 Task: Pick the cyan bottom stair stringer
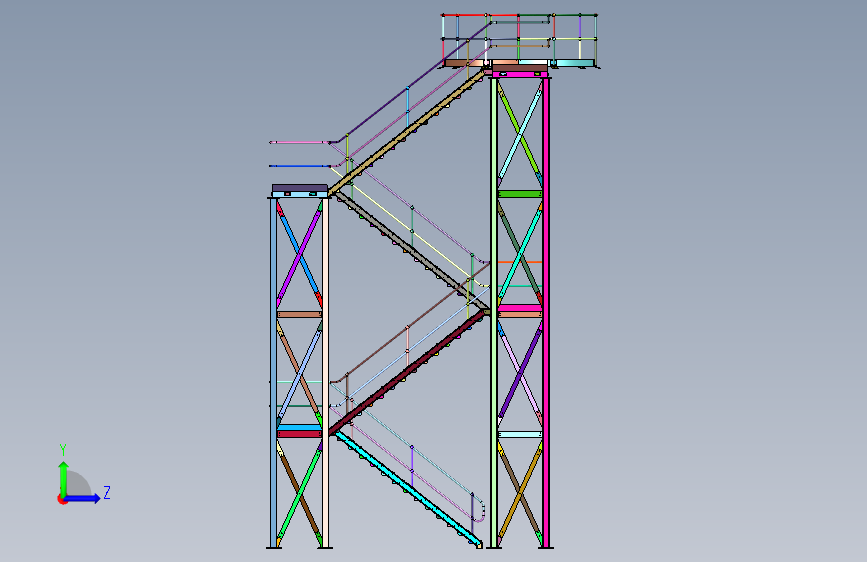(x=408, y=490)
